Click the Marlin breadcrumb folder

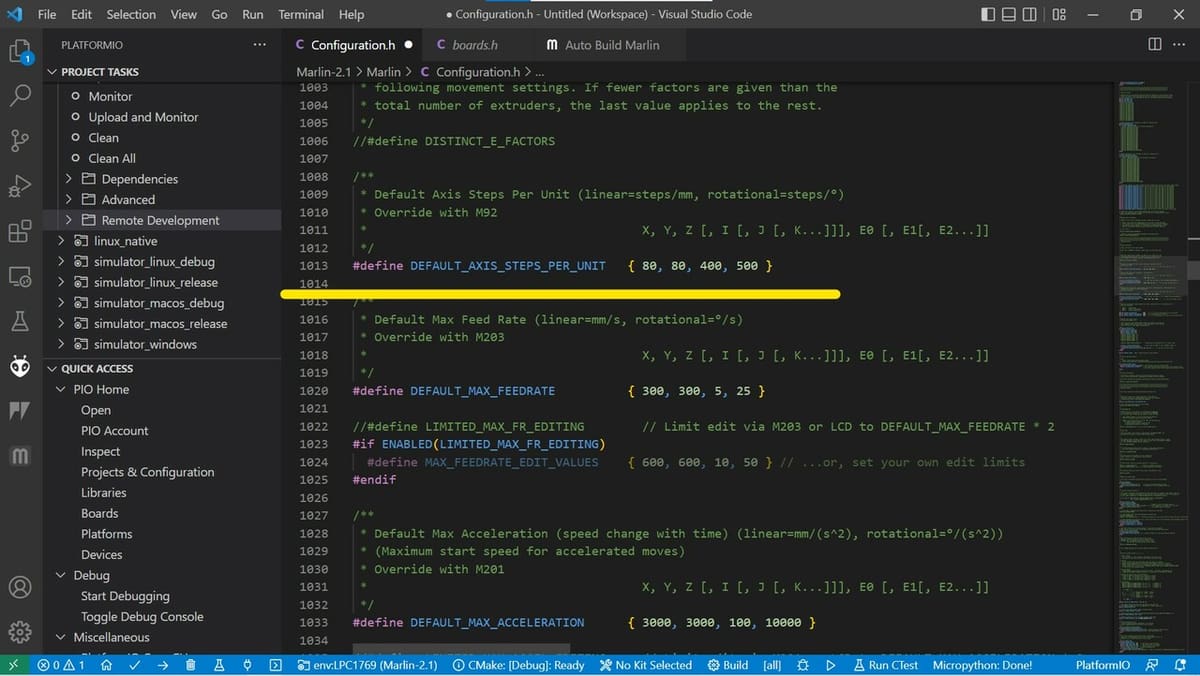click(x=383, y=72)
